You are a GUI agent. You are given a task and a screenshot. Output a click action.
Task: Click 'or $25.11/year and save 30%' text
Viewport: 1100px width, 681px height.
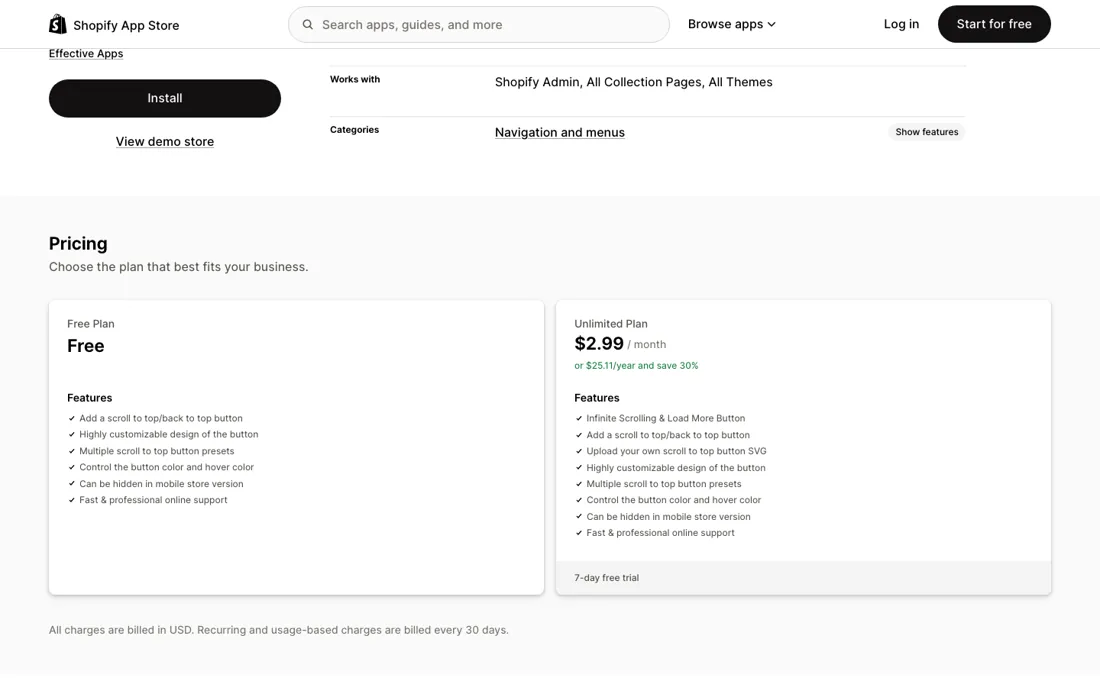pyautogui.click(x=636, y=365)
